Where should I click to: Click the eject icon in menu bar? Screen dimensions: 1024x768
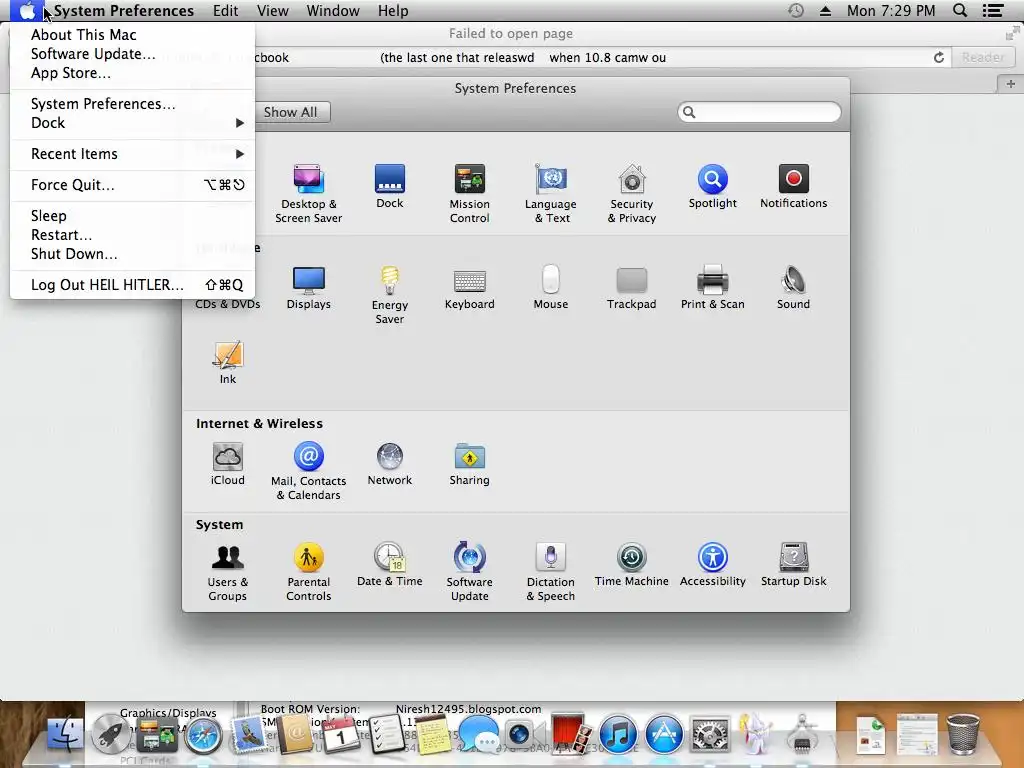click(825, 10)
